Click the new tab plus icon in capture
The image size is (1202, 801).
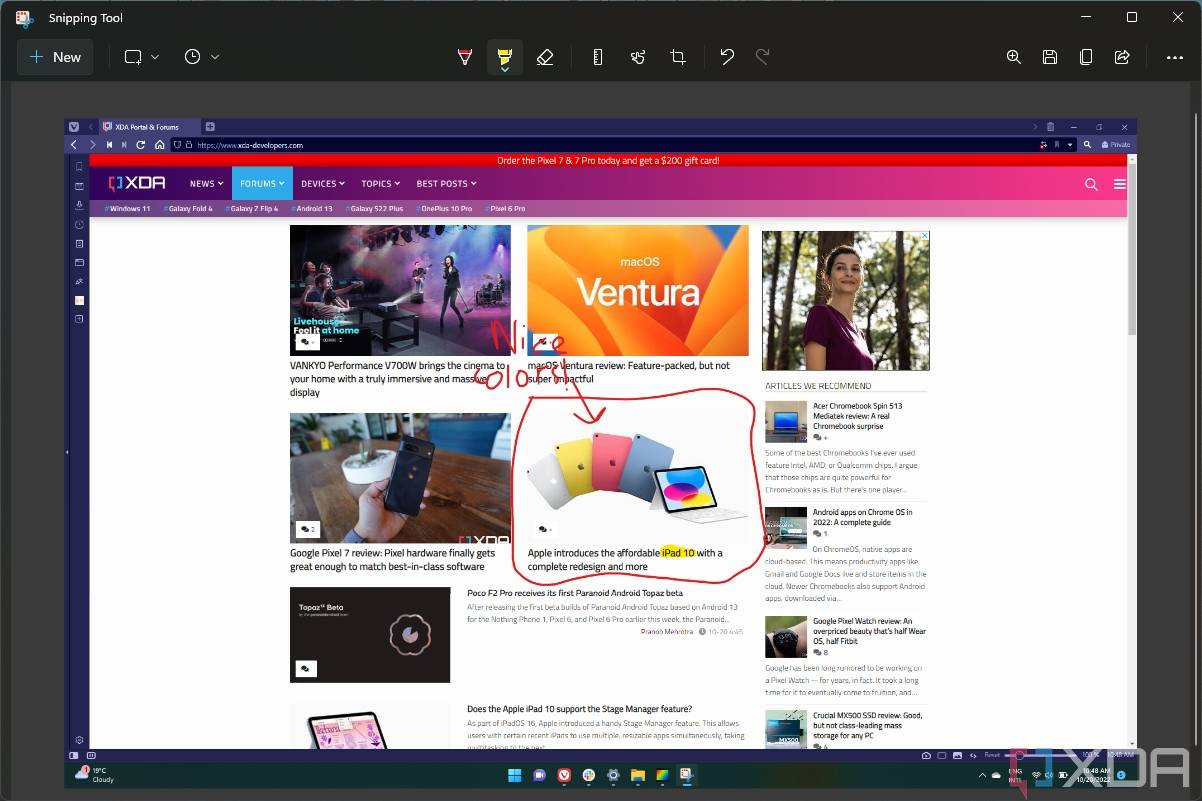coord(210,127)
